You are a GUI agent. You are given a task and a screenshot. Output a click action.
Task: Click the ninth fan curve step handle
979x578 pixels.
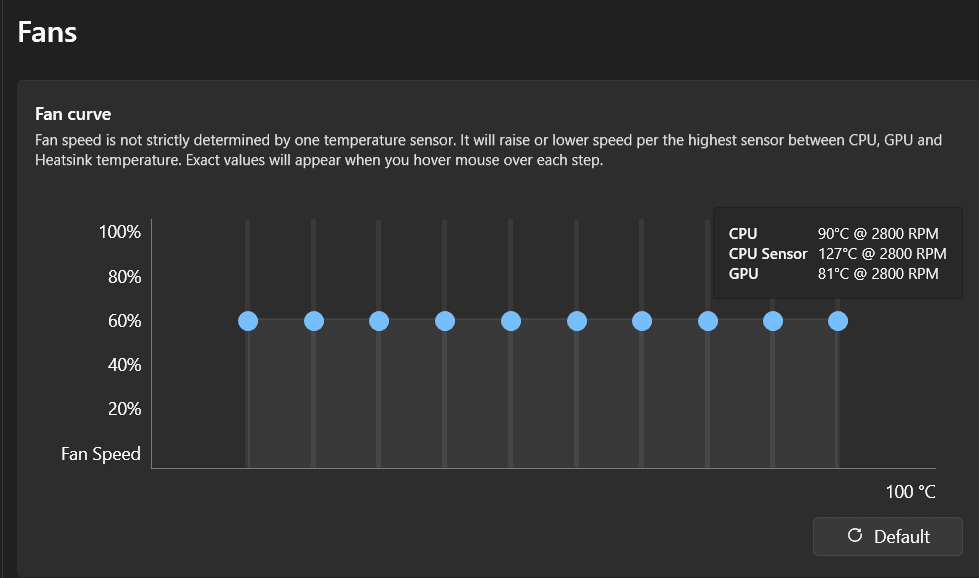coord(773,321)
